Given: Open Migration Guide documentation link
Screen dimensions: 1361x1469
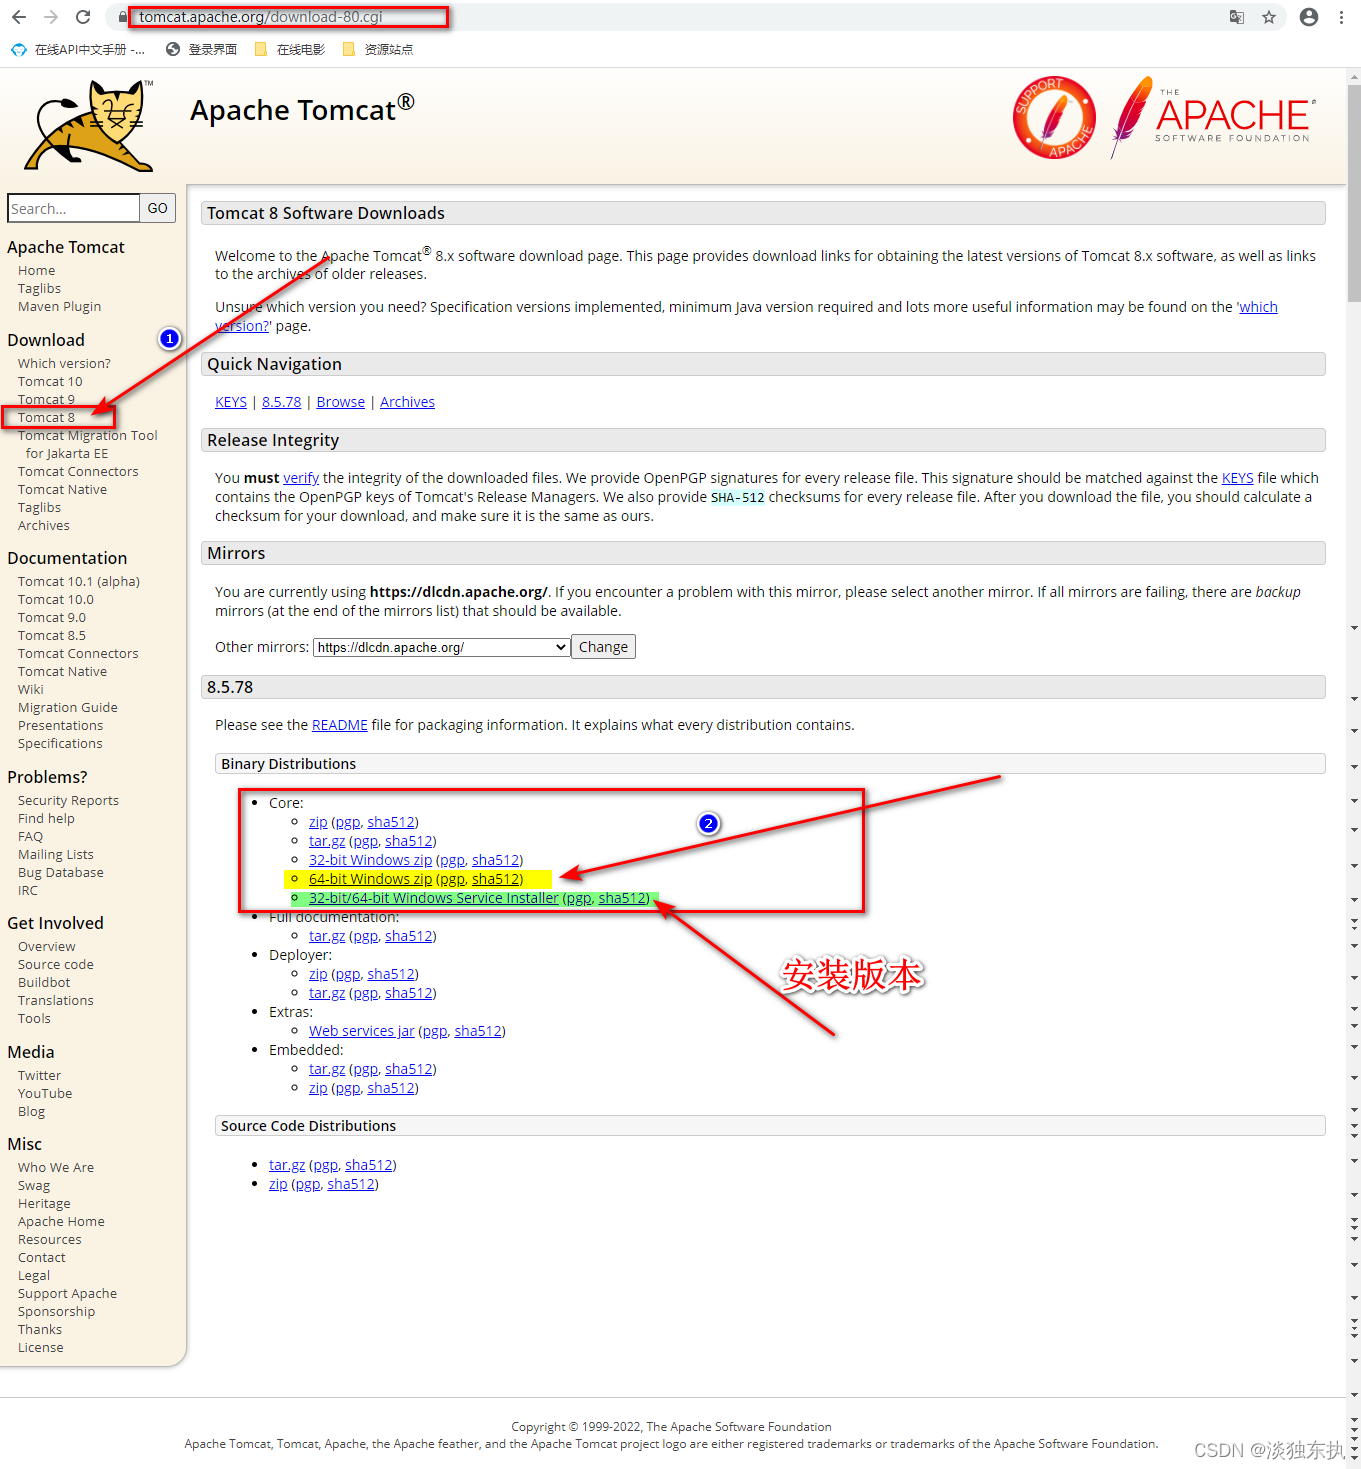Looking at the screenshot, I should [68, 707].
